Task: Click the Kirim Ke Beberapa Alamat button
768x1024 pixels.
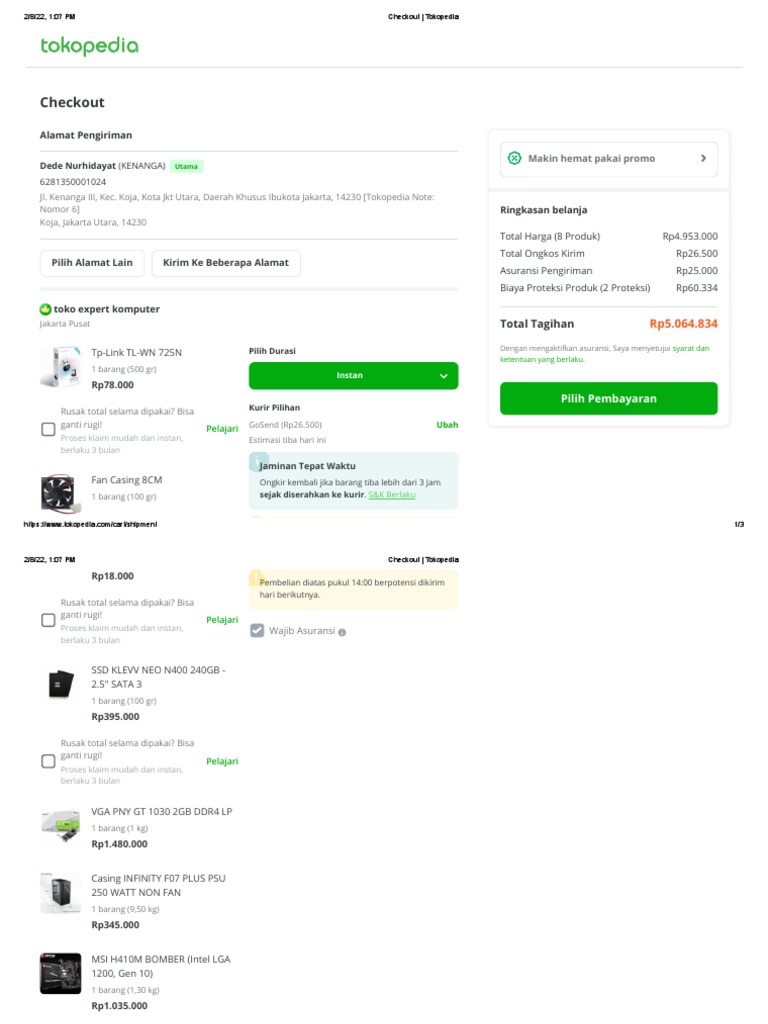Action: coord(225,263)
